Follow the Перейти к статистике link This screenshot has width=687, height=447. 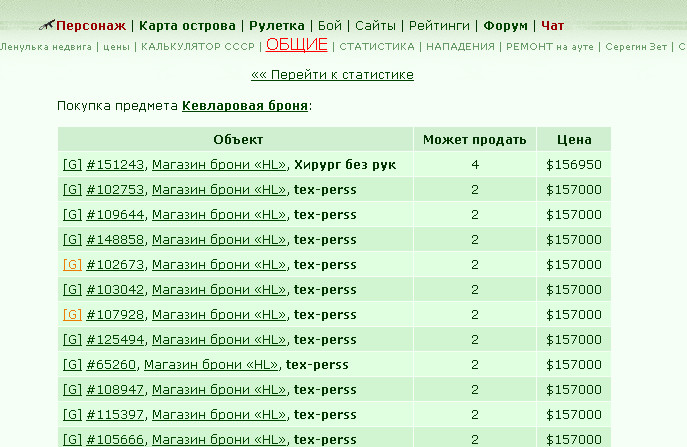332,74
